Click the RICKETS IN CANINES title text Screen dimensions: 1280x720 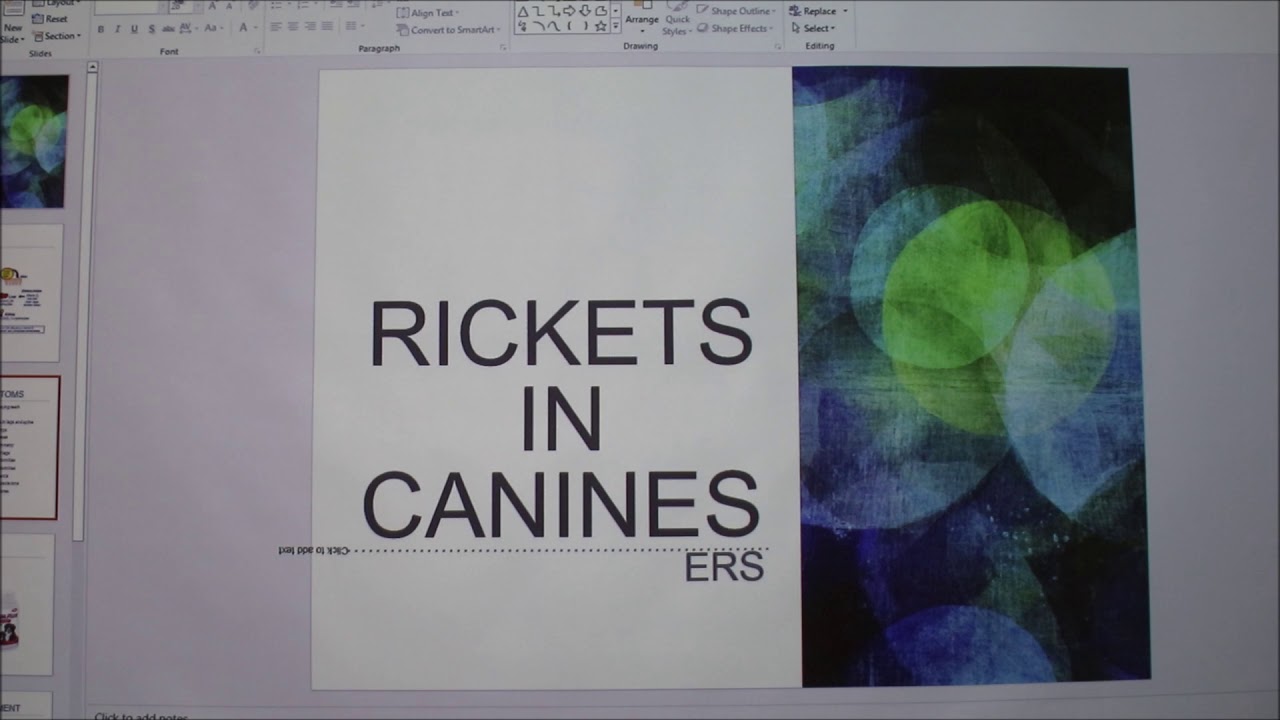point(561,419)
